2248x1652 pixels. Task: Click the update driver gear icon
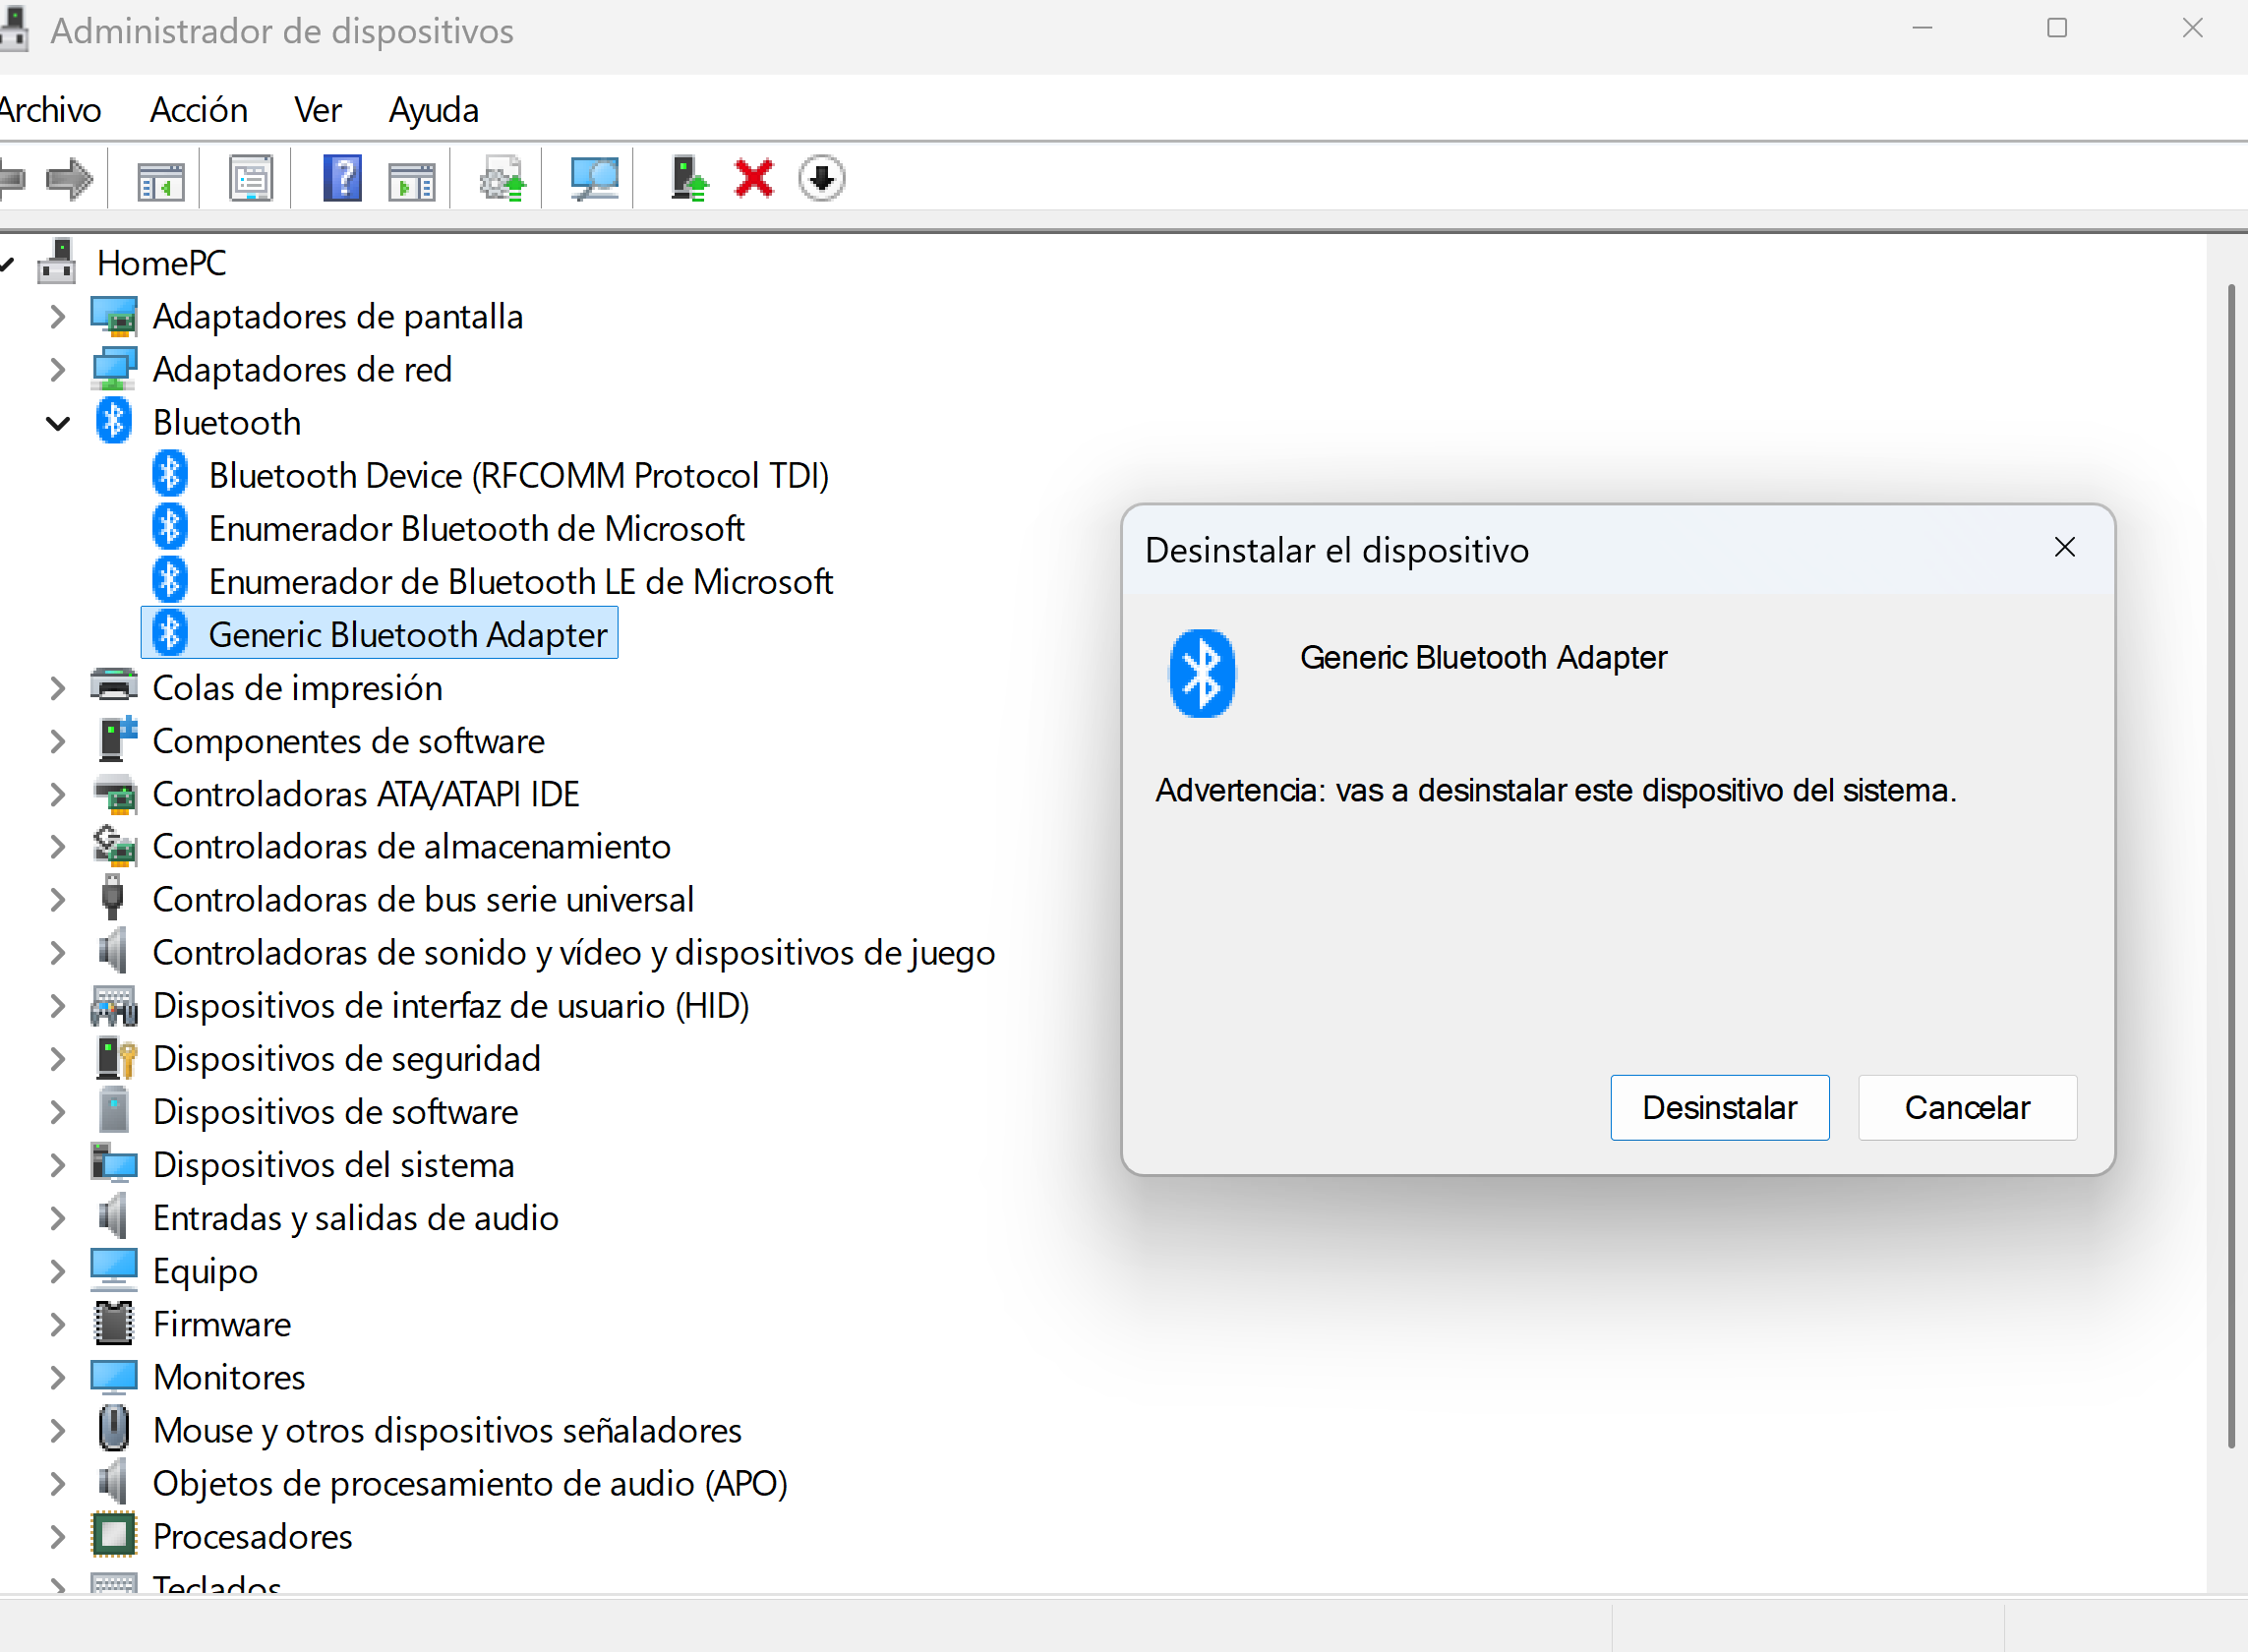pyautogui.click(x=502, y=180)
